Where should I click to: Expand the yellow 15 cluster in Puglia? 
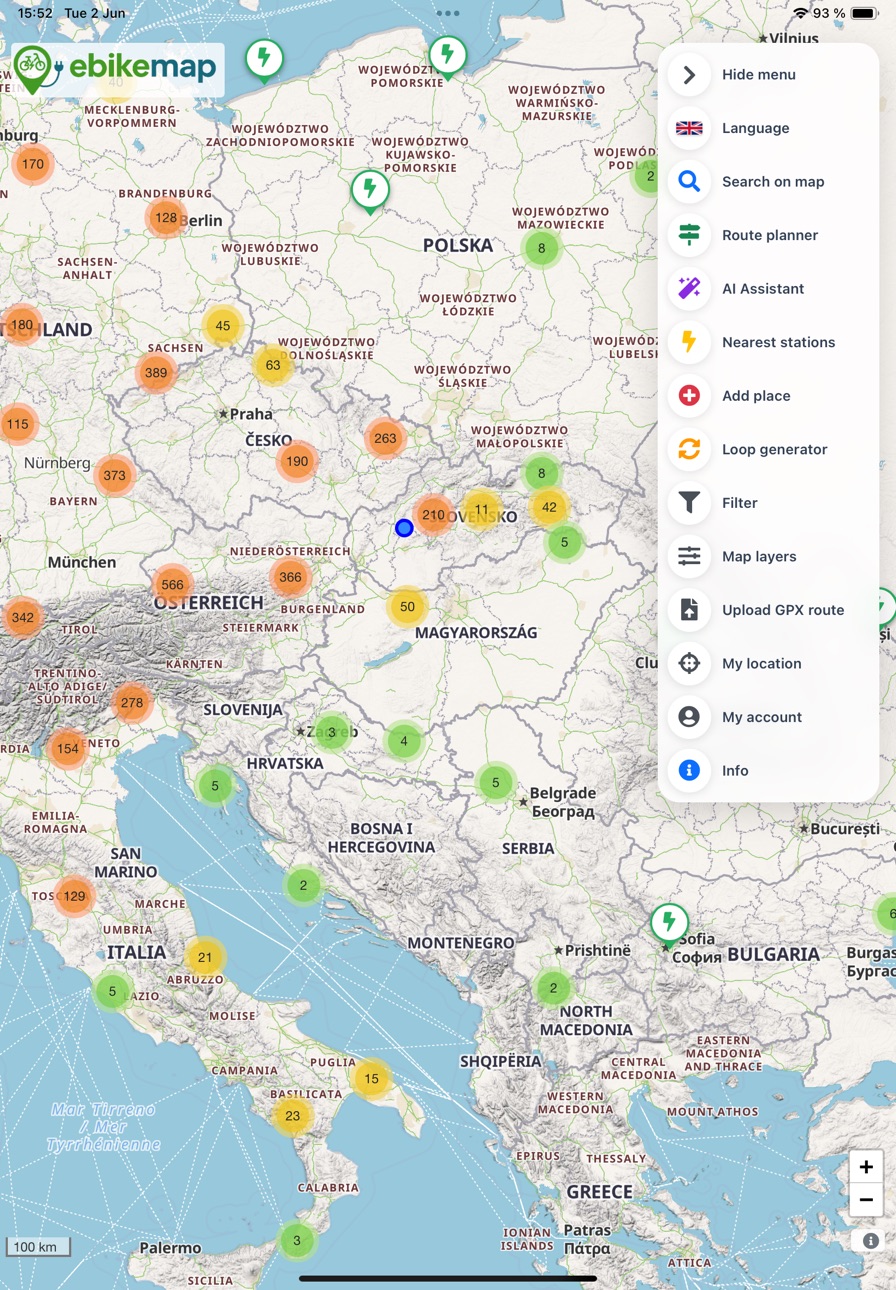372,1078
